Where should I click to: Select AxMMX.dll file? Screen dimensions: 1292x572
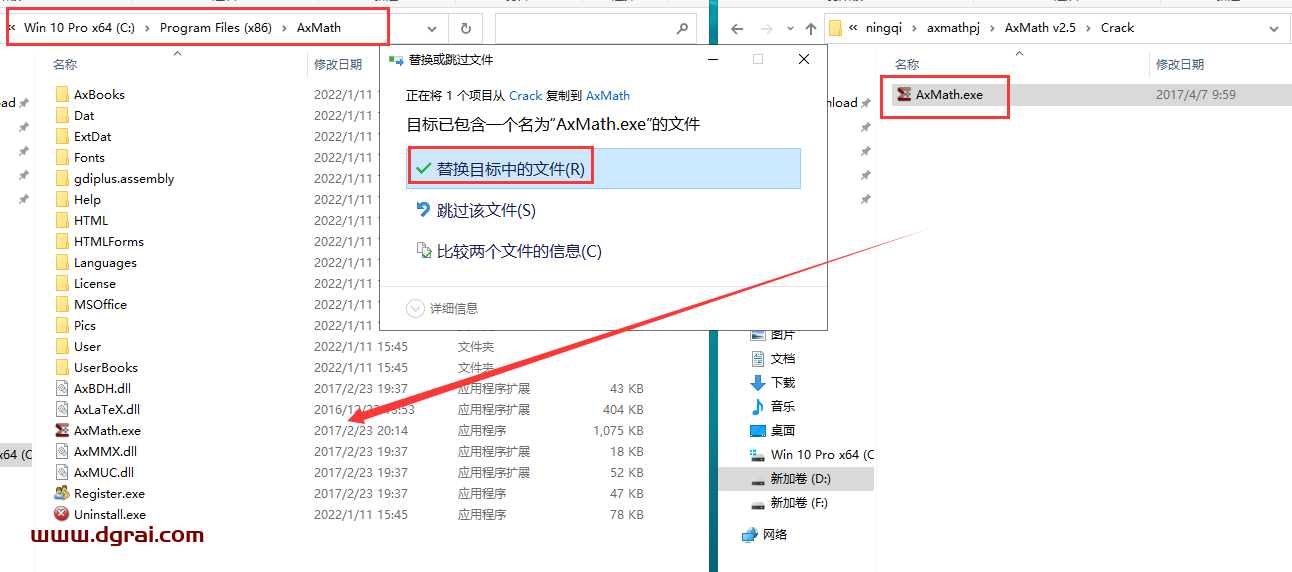pos(105,451)
